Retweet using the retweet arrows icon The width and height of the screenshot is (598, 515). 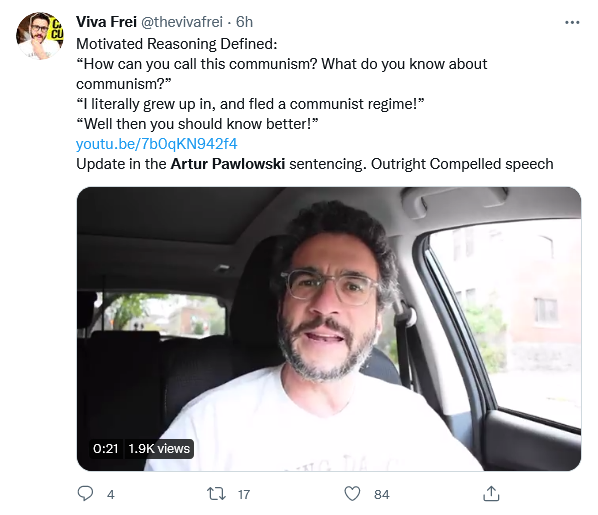[216, 494]
